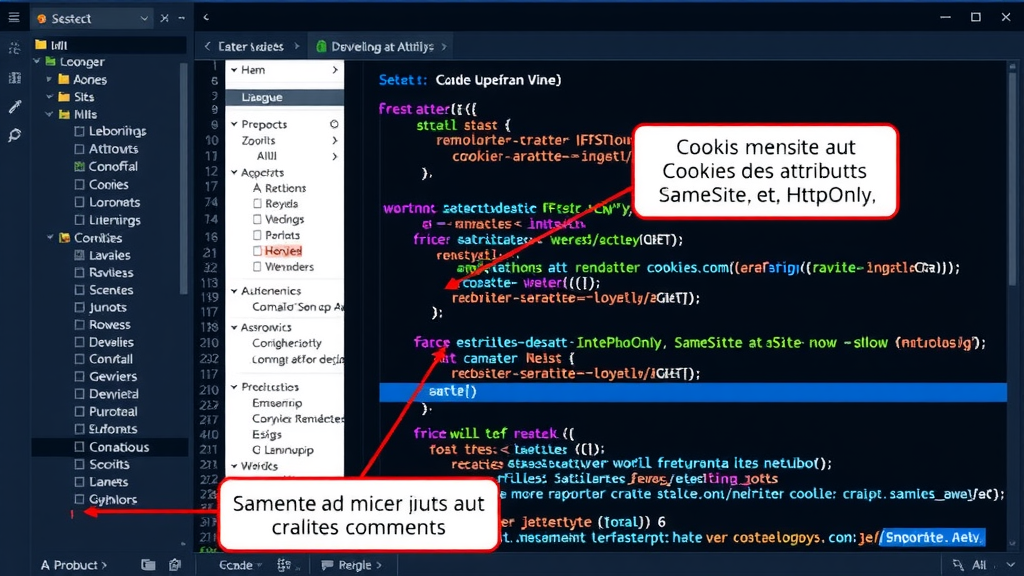The width and height of the screenshot is (1024, 576).
Task: Click the settings gear beside Prepocts
Action: coord(334,123)
